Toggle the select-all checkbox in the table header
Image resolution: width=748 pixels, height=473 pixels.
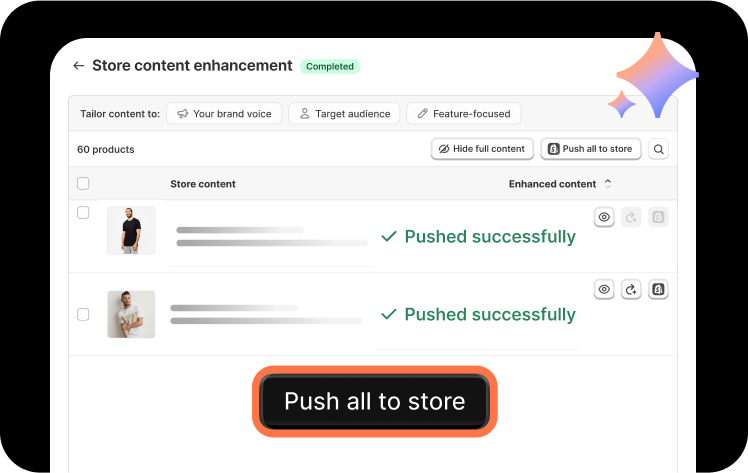click(x=83, y=183)
